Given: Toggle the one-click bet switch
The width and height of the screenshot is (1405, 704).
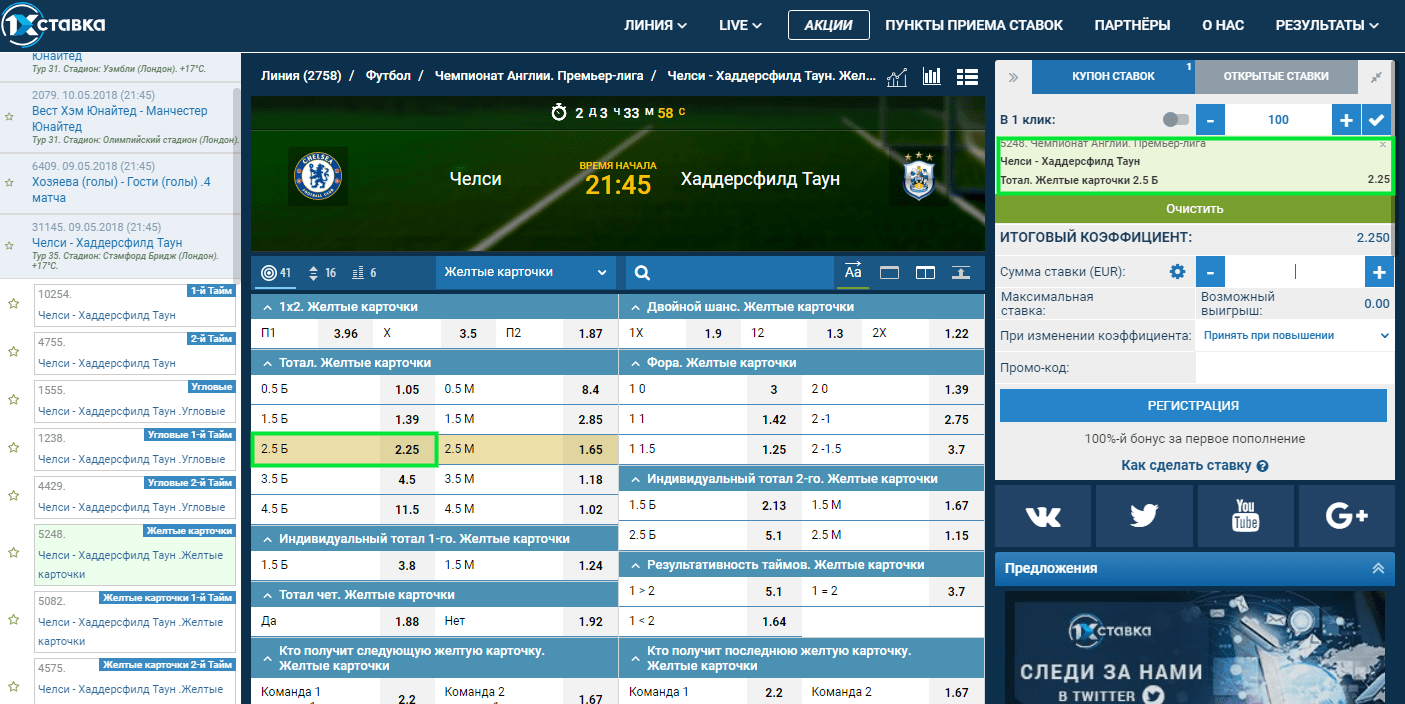Looking at the screenshot, I should (x=1176, y=120).
